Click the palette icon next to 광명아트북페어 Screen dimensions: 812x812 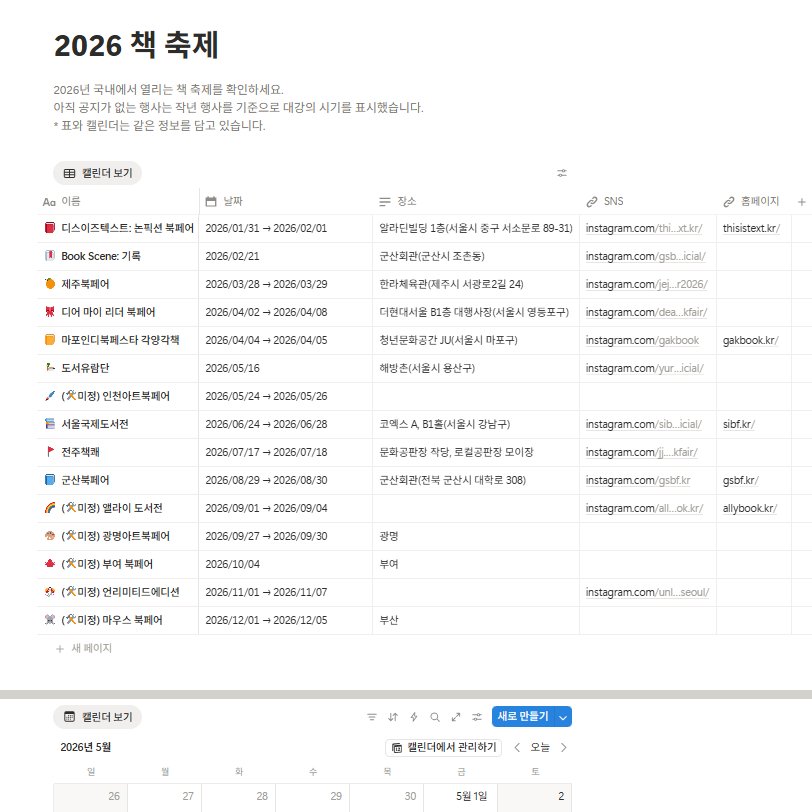click(x=50, y=535)
